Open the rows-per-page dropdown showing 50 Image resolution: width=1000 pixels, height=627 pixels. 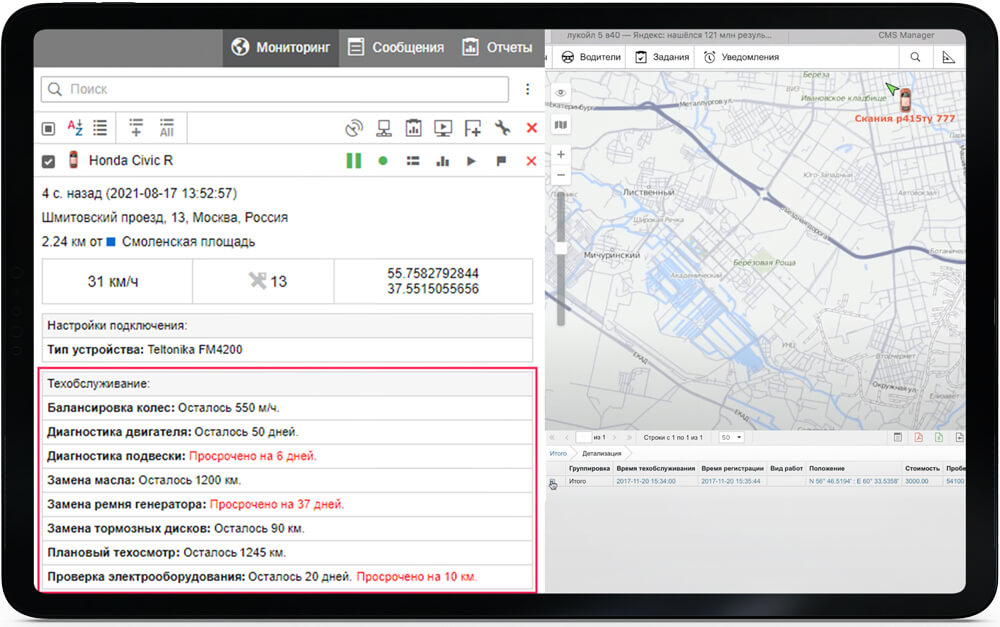[x=732, y=437]
